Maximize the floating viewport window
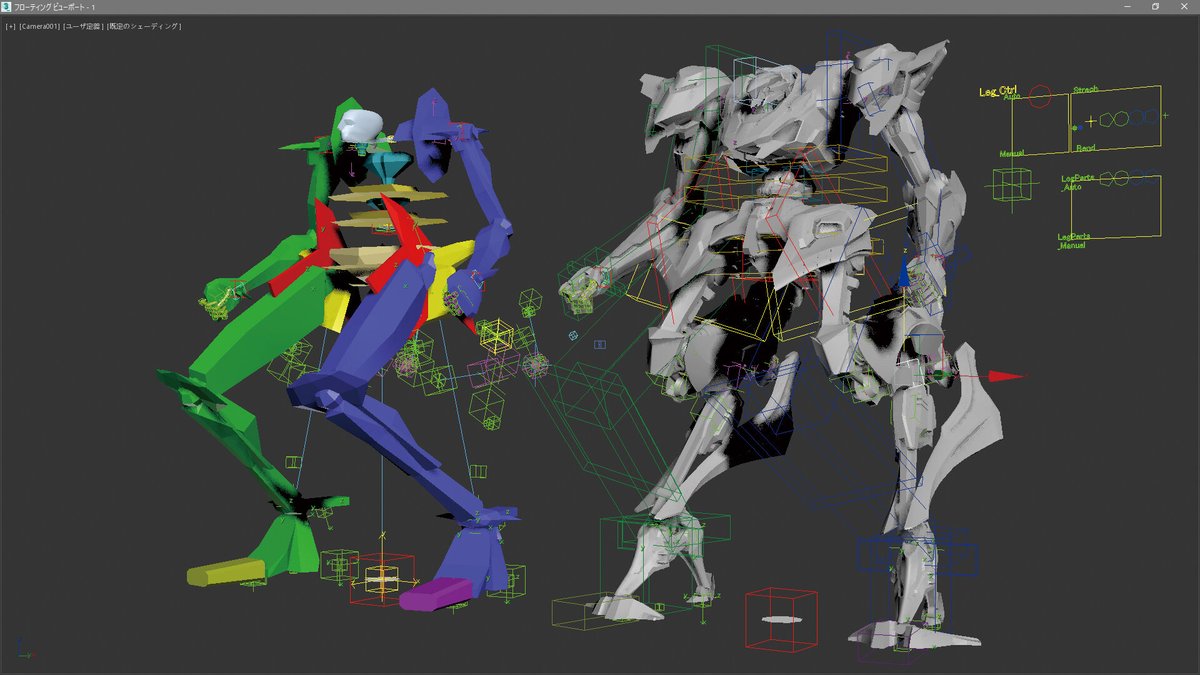The image size is (1200, 675). (1155, 7)
